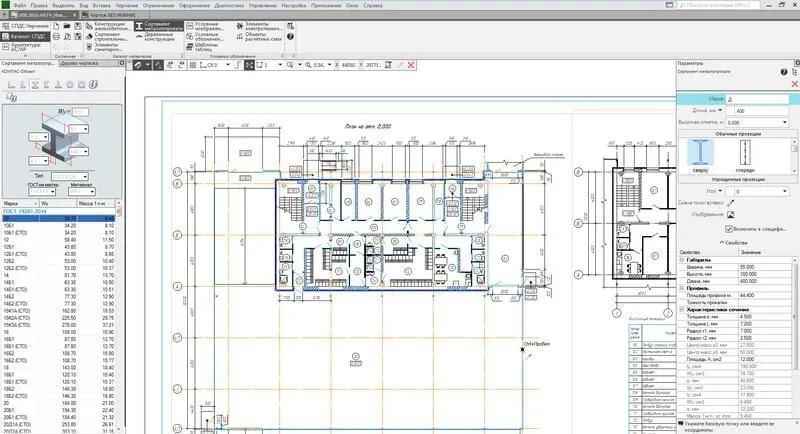Click the help icon in Параметры panel
Viewport: 800px width, 434px height.
[x=785, y=72]
